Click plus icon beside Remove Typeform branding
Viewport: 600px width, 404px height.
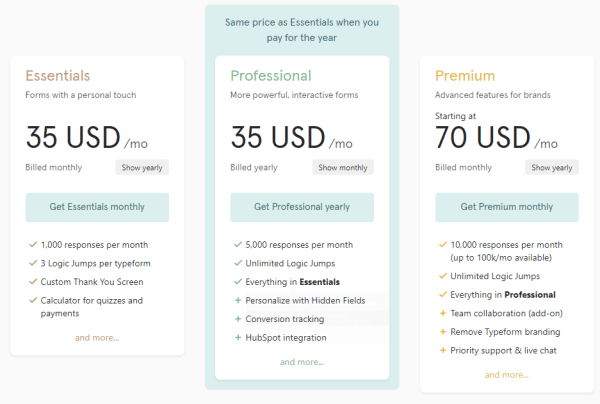[443, 332]
